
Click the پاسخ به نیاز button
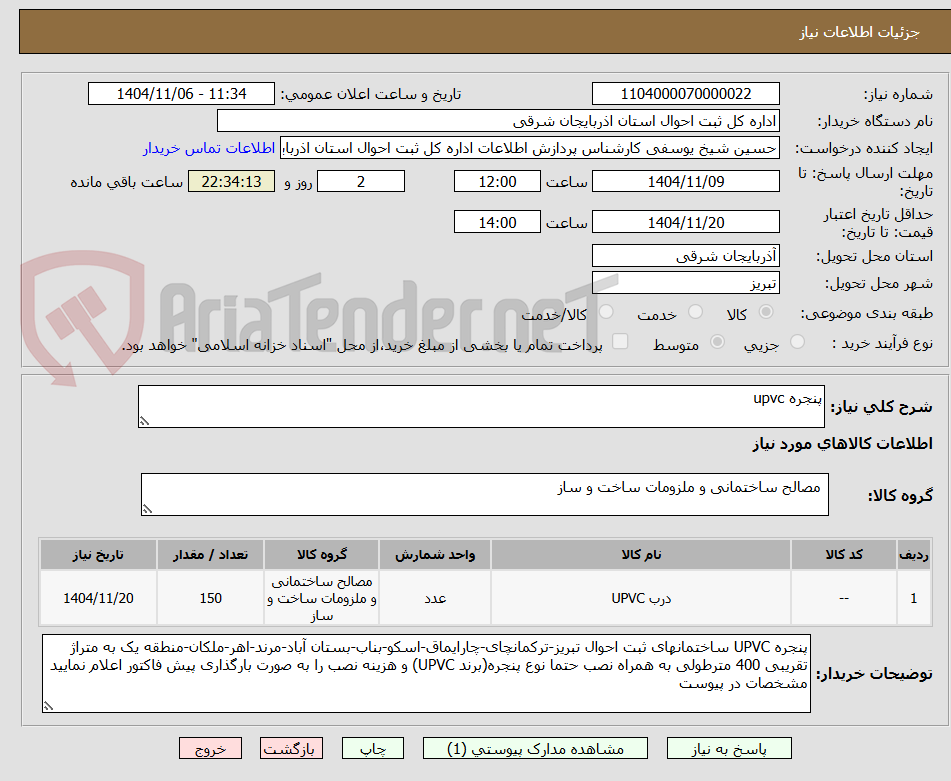tap(729, 748)
